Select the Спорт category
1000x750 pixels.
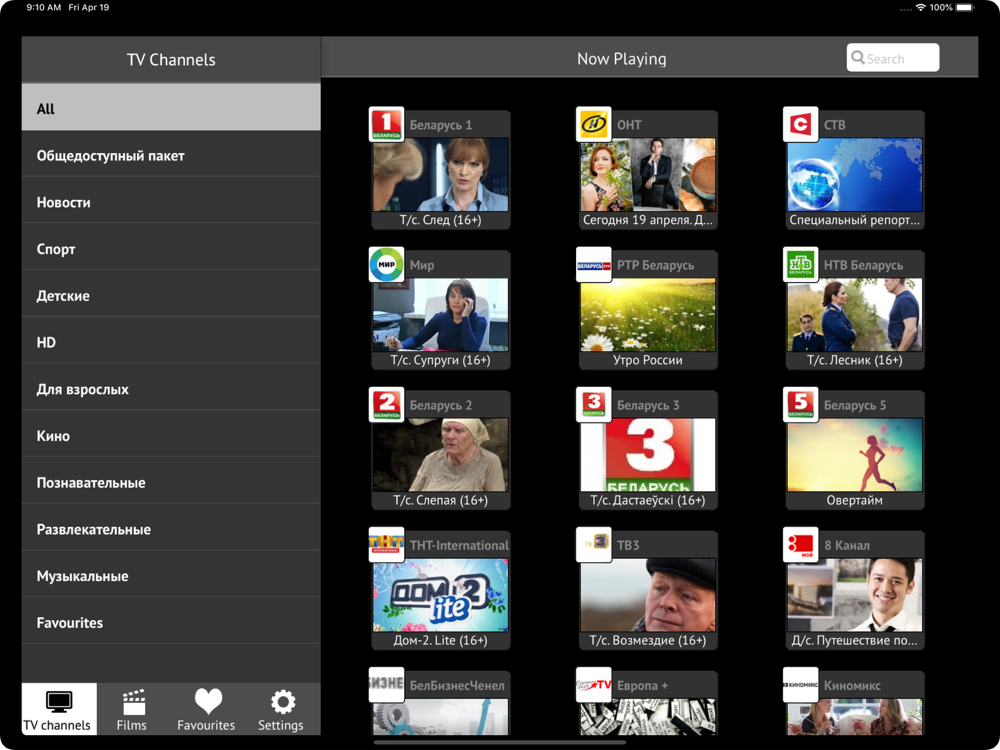(171, 248)
